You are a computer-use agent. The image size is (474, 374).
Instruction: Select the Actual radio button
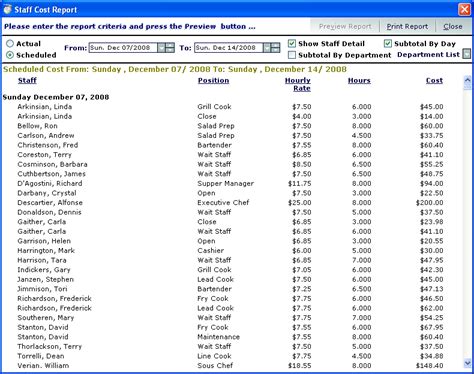pyautogui.click(x=10, y=44)
